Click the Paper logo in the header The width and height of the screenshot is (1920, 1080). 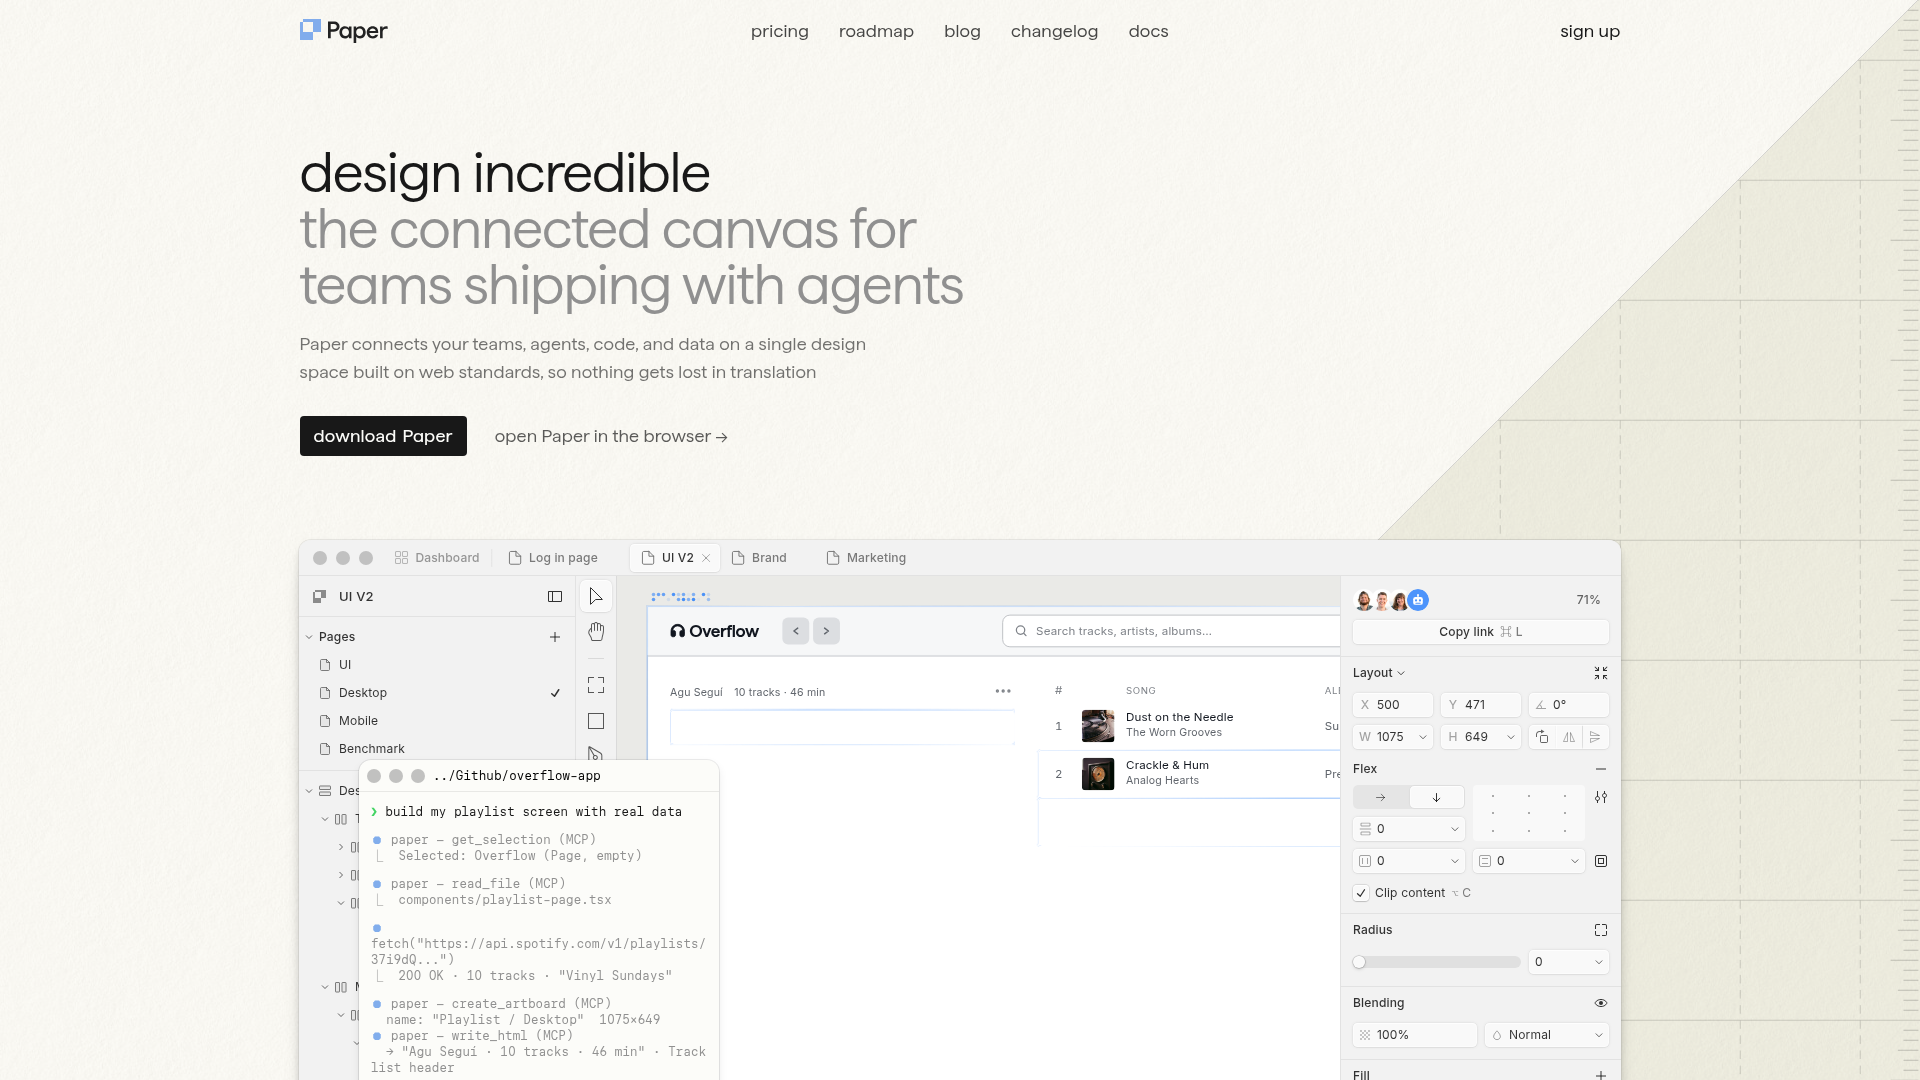click(343, 31)
